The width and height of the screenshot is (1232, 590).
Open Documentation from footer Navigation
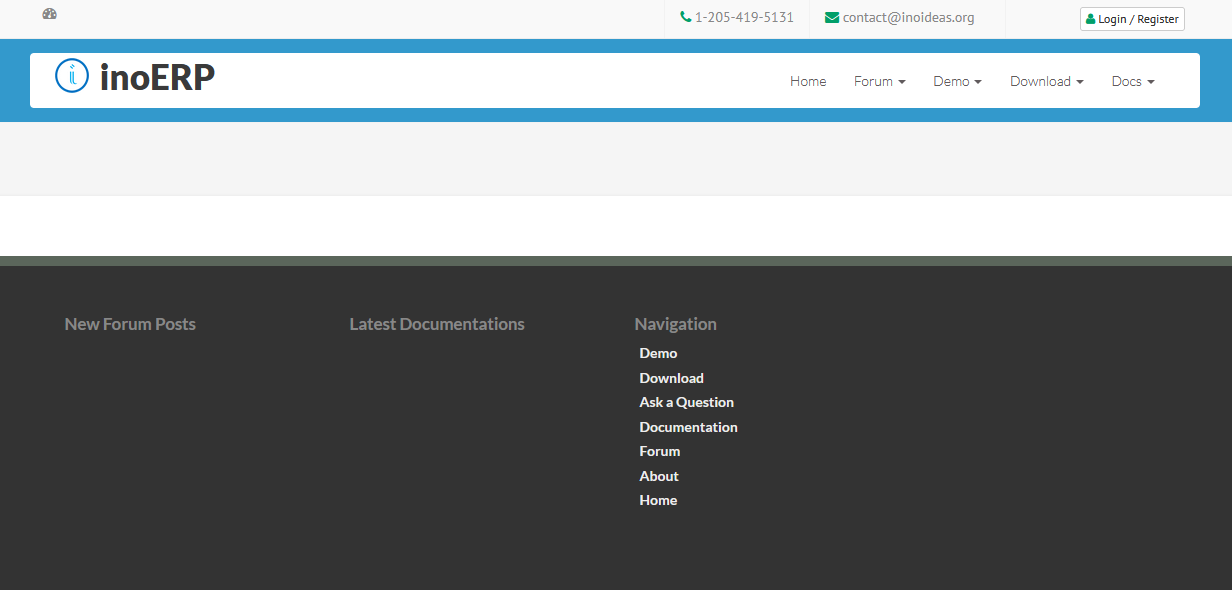pyautogui.click(x=688, y=427)
